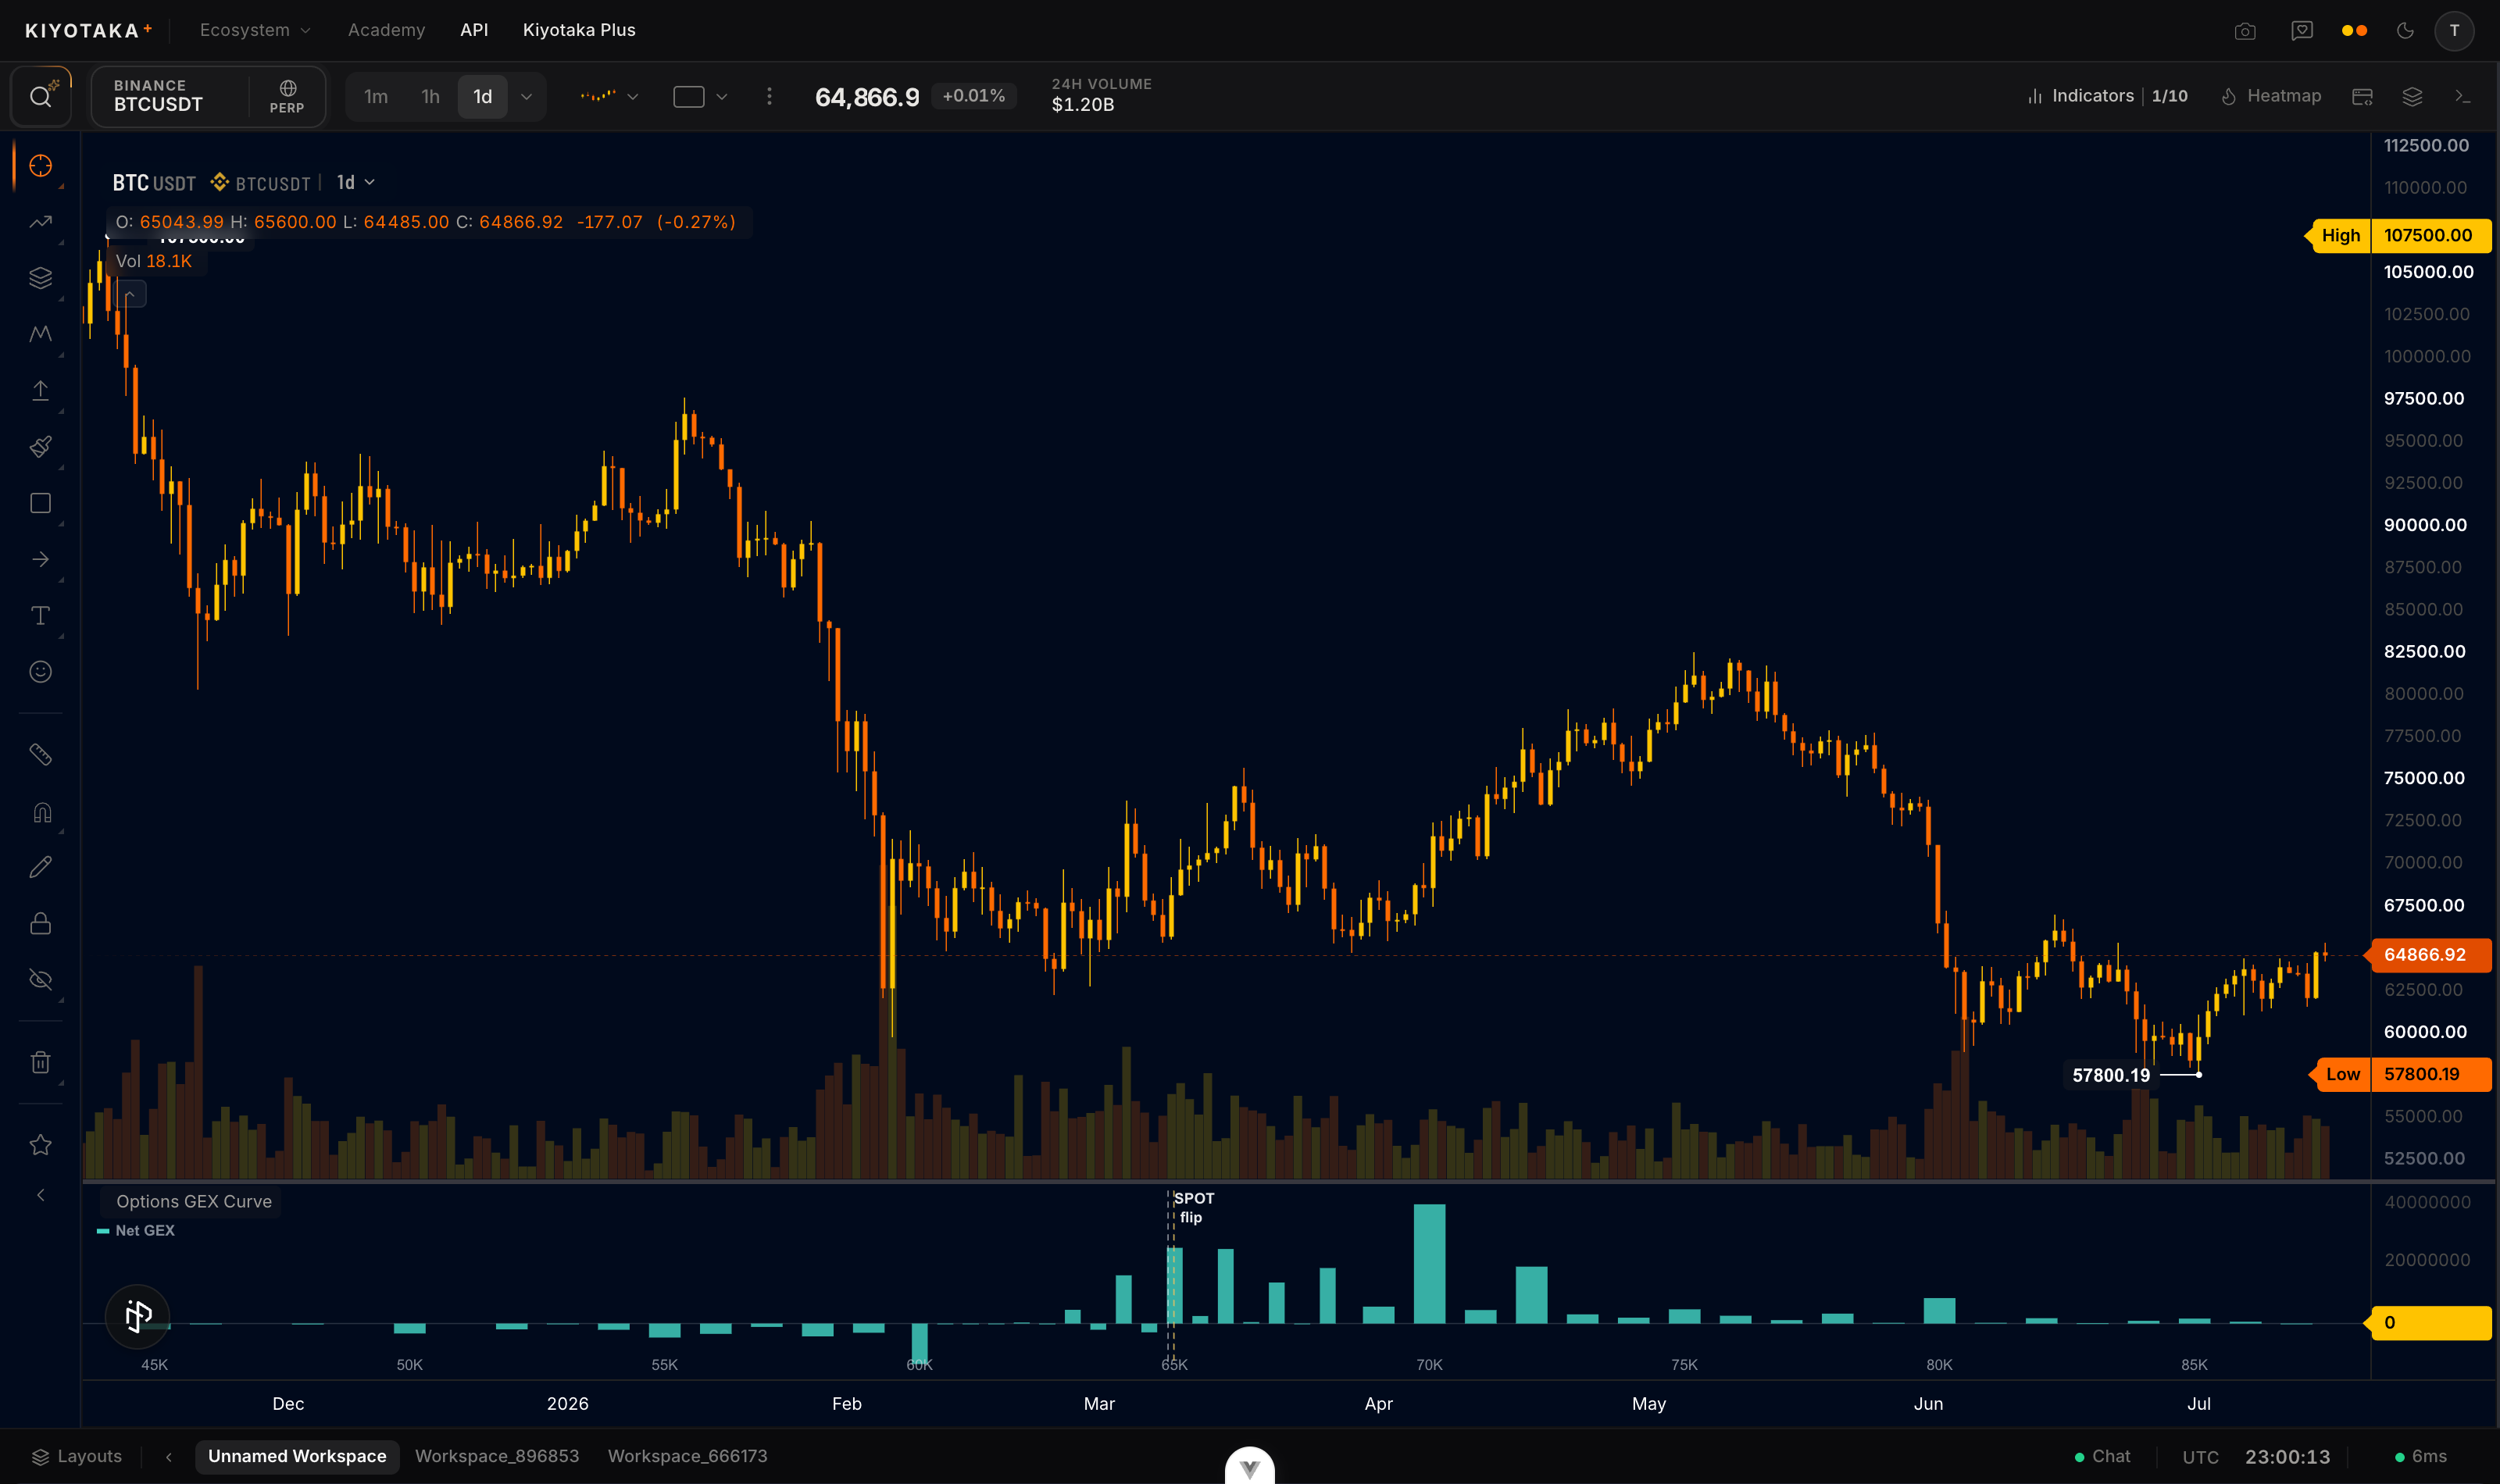The image size is (2500, 1484).
Task: Click the symbol search magnifier
Action: coord(40,97)
